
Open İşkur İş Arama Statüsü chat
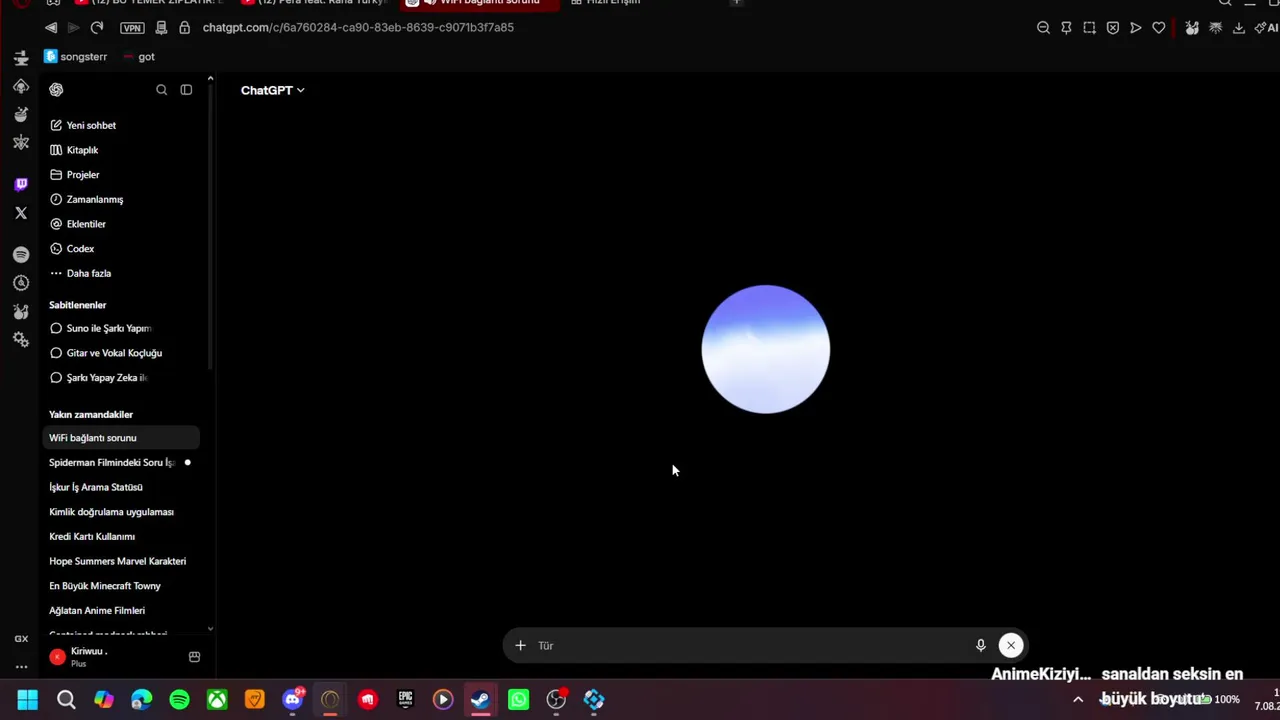click(120, 487)
